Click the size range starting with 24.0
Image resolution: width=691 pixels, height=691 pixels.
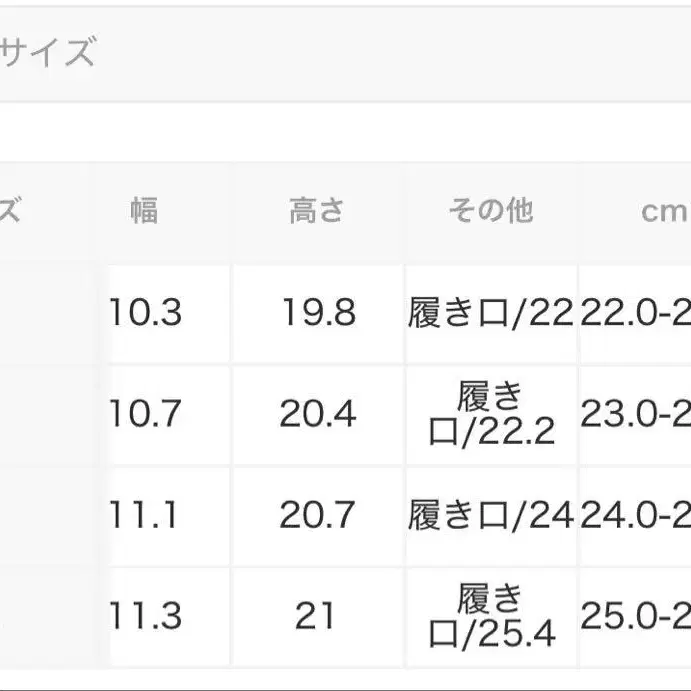click(x=637, y=515)
